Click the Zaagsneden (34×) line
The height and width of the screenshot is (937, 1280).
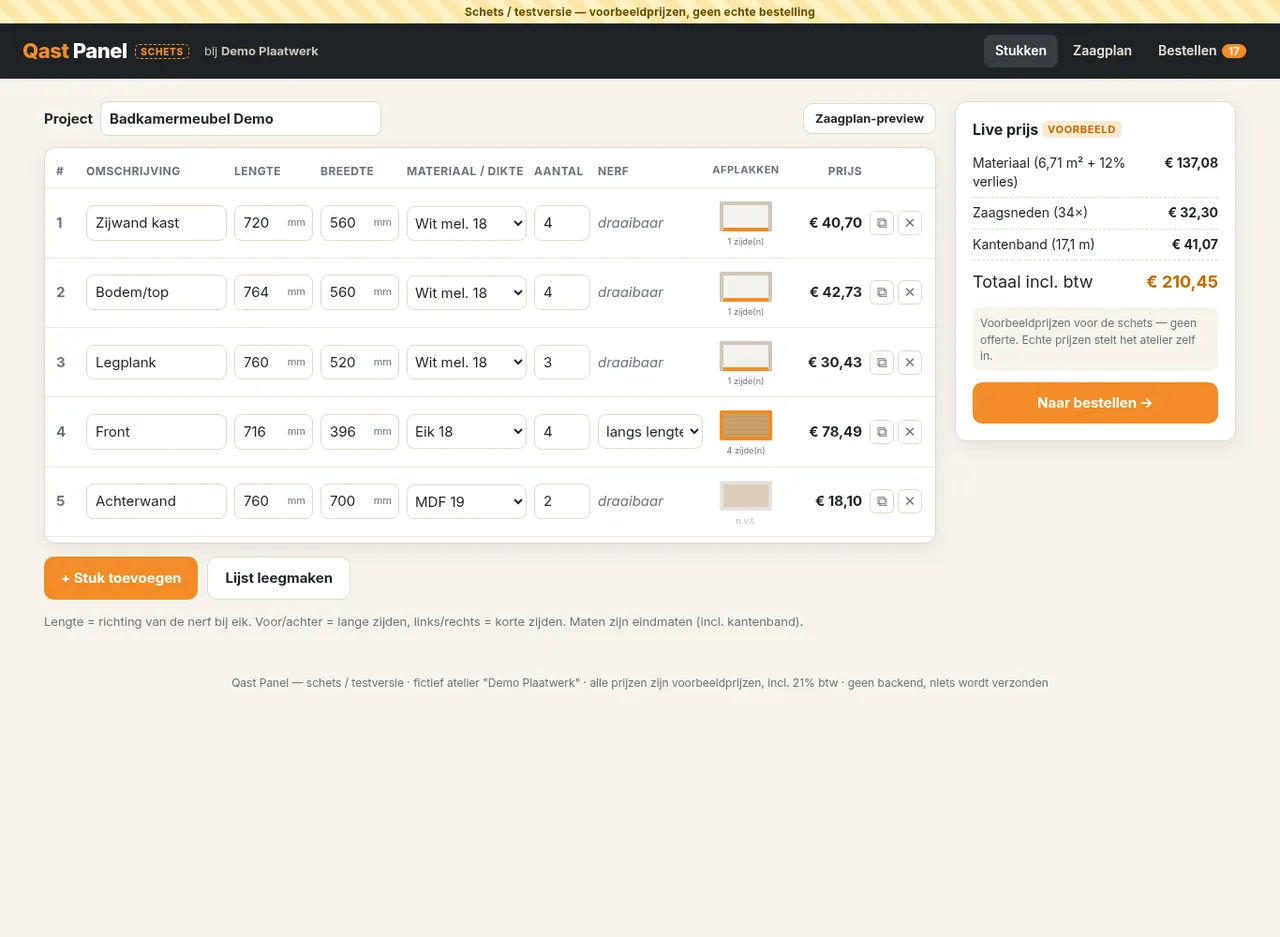point(1095,212)
